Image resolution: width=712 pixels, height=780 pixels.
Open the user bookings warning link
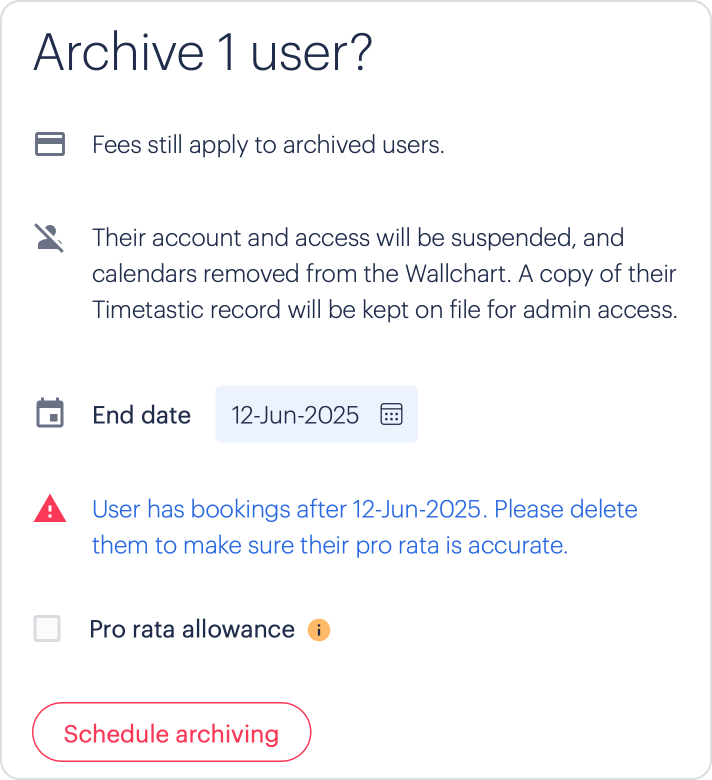coord(365,527)
